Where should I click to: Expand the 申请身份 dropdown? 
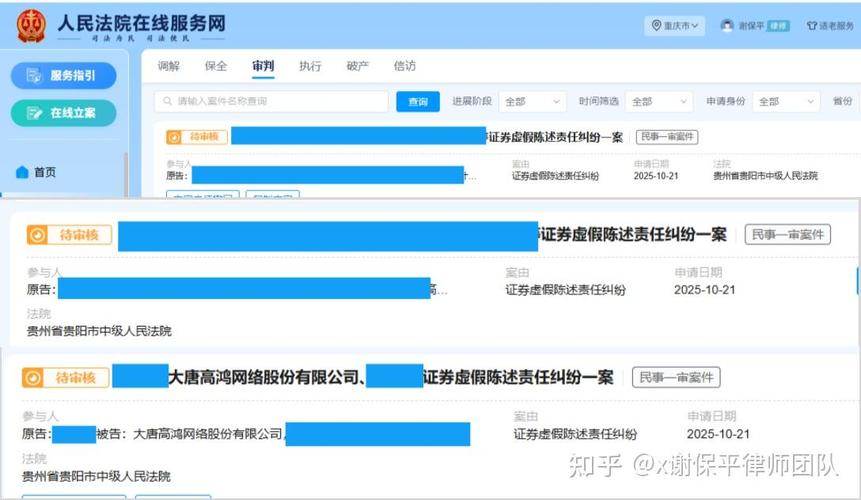tap(786, 102)
